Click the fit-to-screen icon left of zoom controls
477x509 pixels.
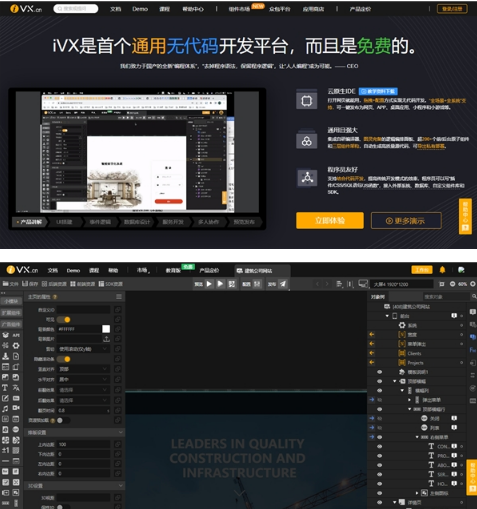(x=442, y=284)
